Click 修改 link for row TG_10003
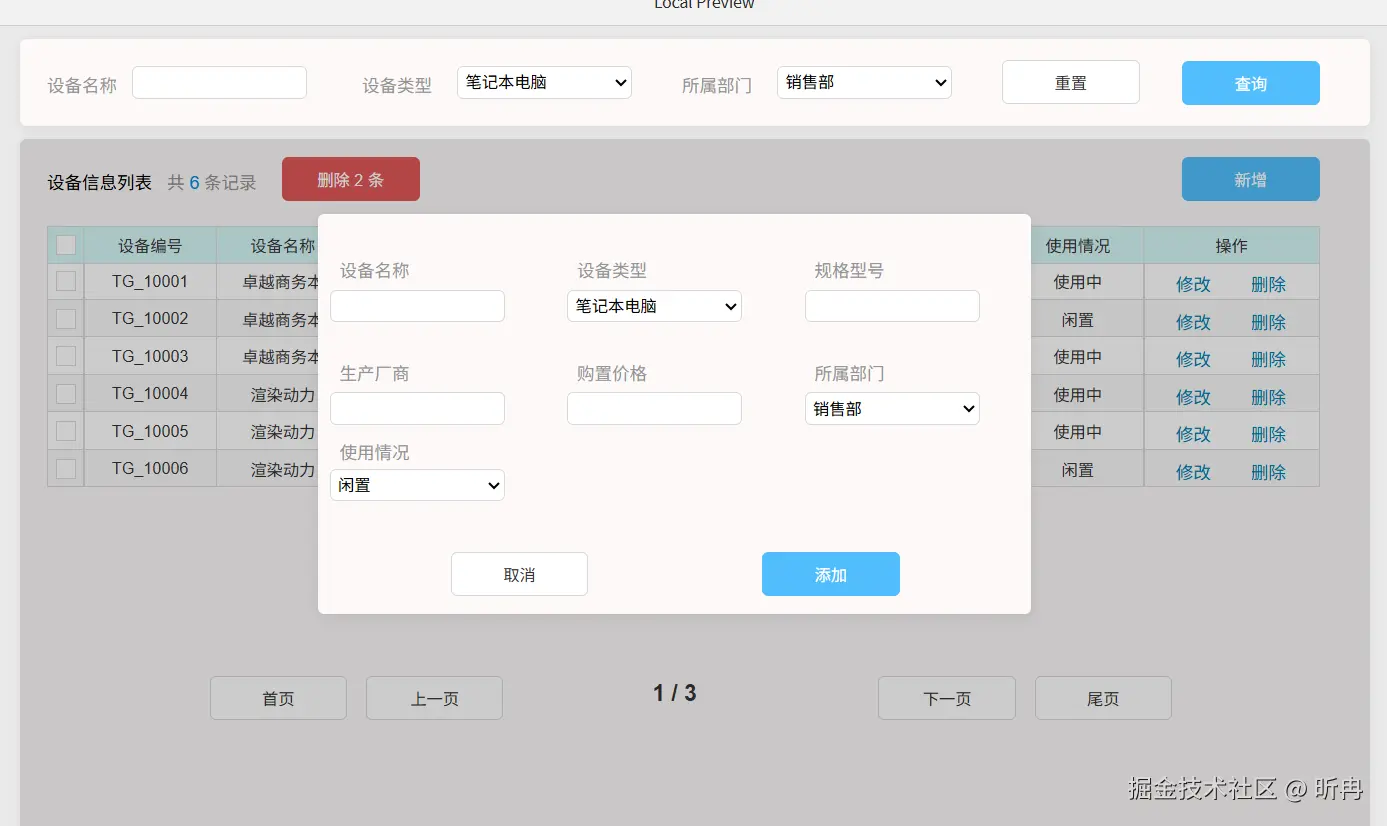1387x826 pixels. (x=1193, y=359)
